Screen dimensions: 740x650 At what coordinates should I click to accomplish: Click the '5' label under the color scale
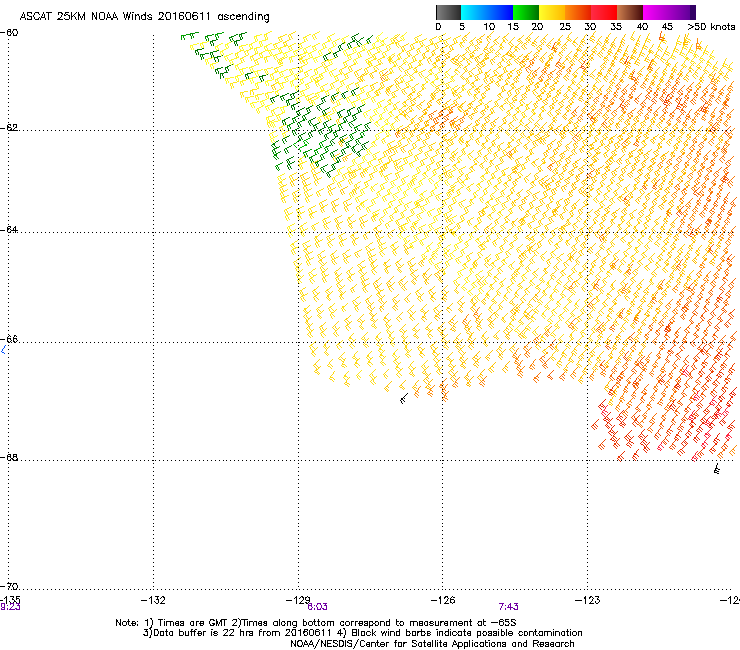462,27
